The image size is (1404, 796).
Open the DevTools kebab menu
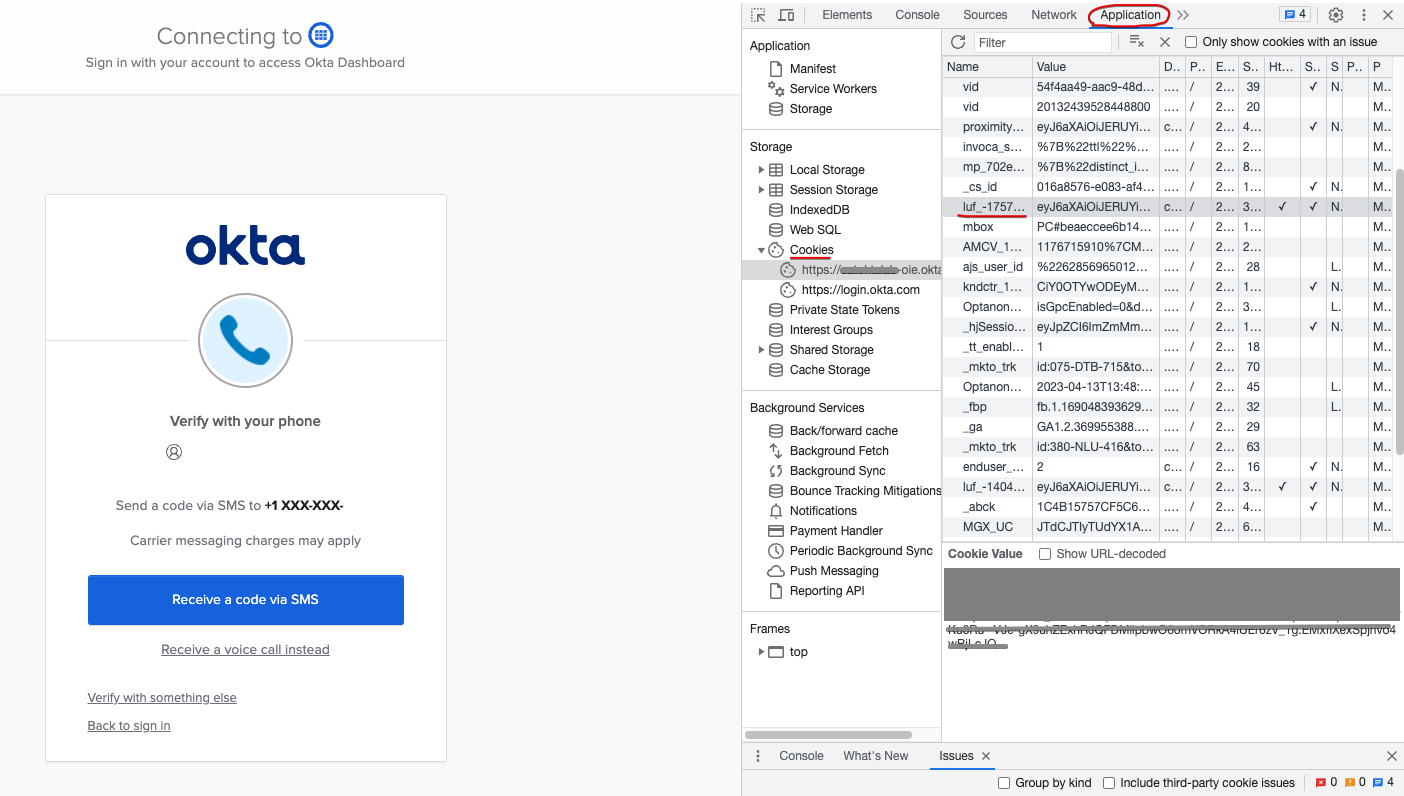tap(1363, 15)
